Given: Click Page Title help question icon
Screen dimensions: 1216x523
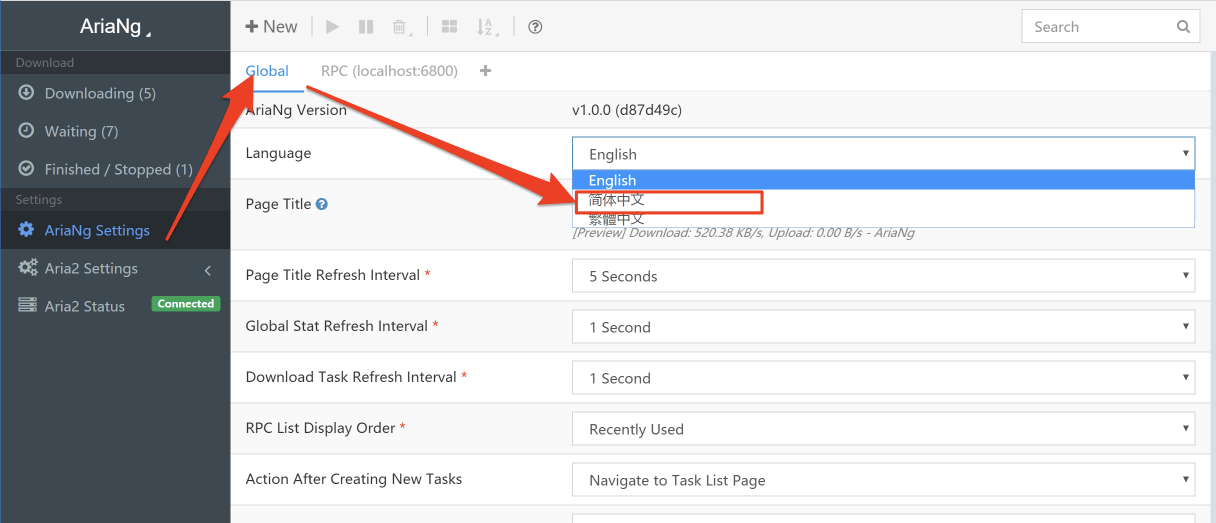Looking at the screenshot, I should point(322,204).
